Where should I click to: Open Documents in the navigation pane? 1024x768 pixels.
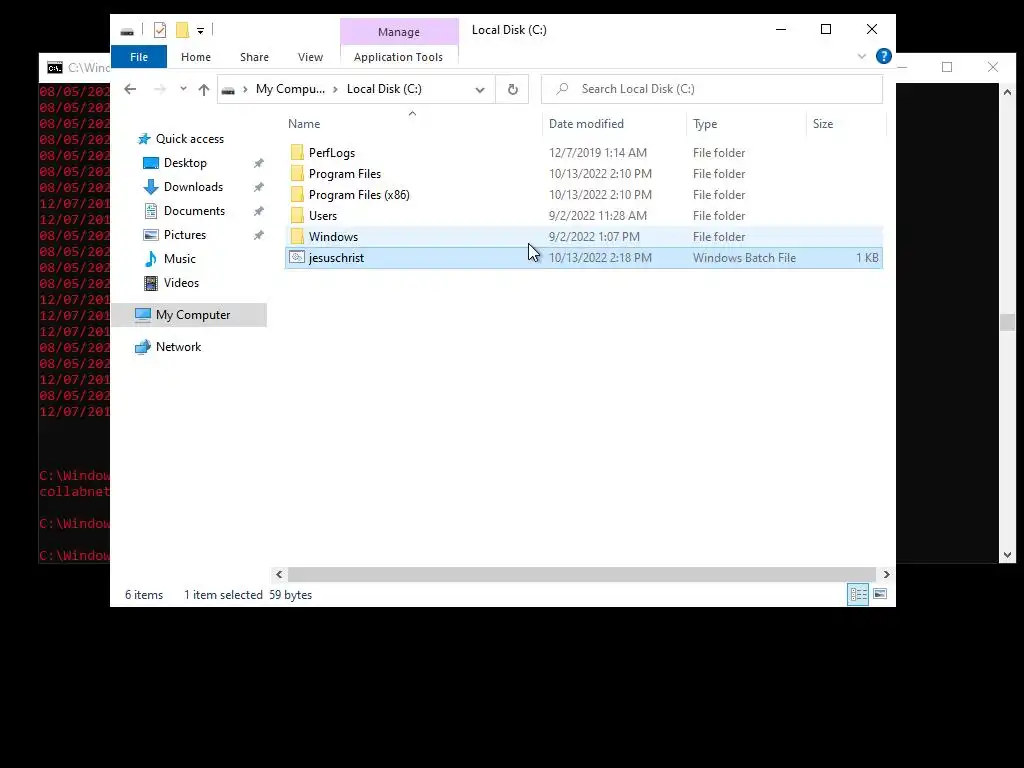pos(194,211)
